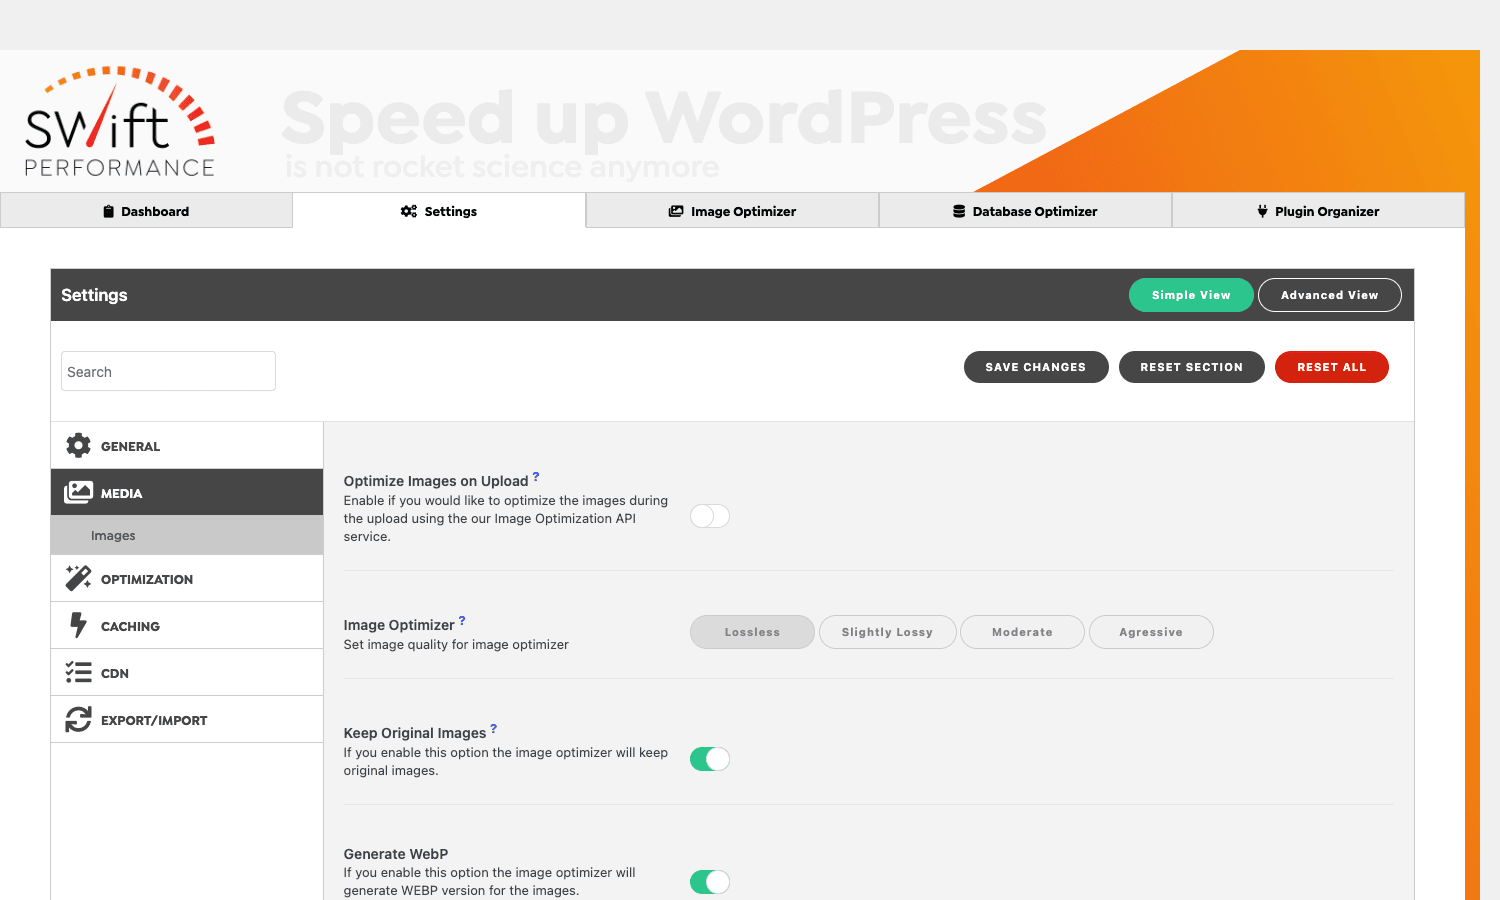This screenshot has height=900, width=1500.
Task: Click the Generate WebP setting label
Action: (x=396, y=854)
